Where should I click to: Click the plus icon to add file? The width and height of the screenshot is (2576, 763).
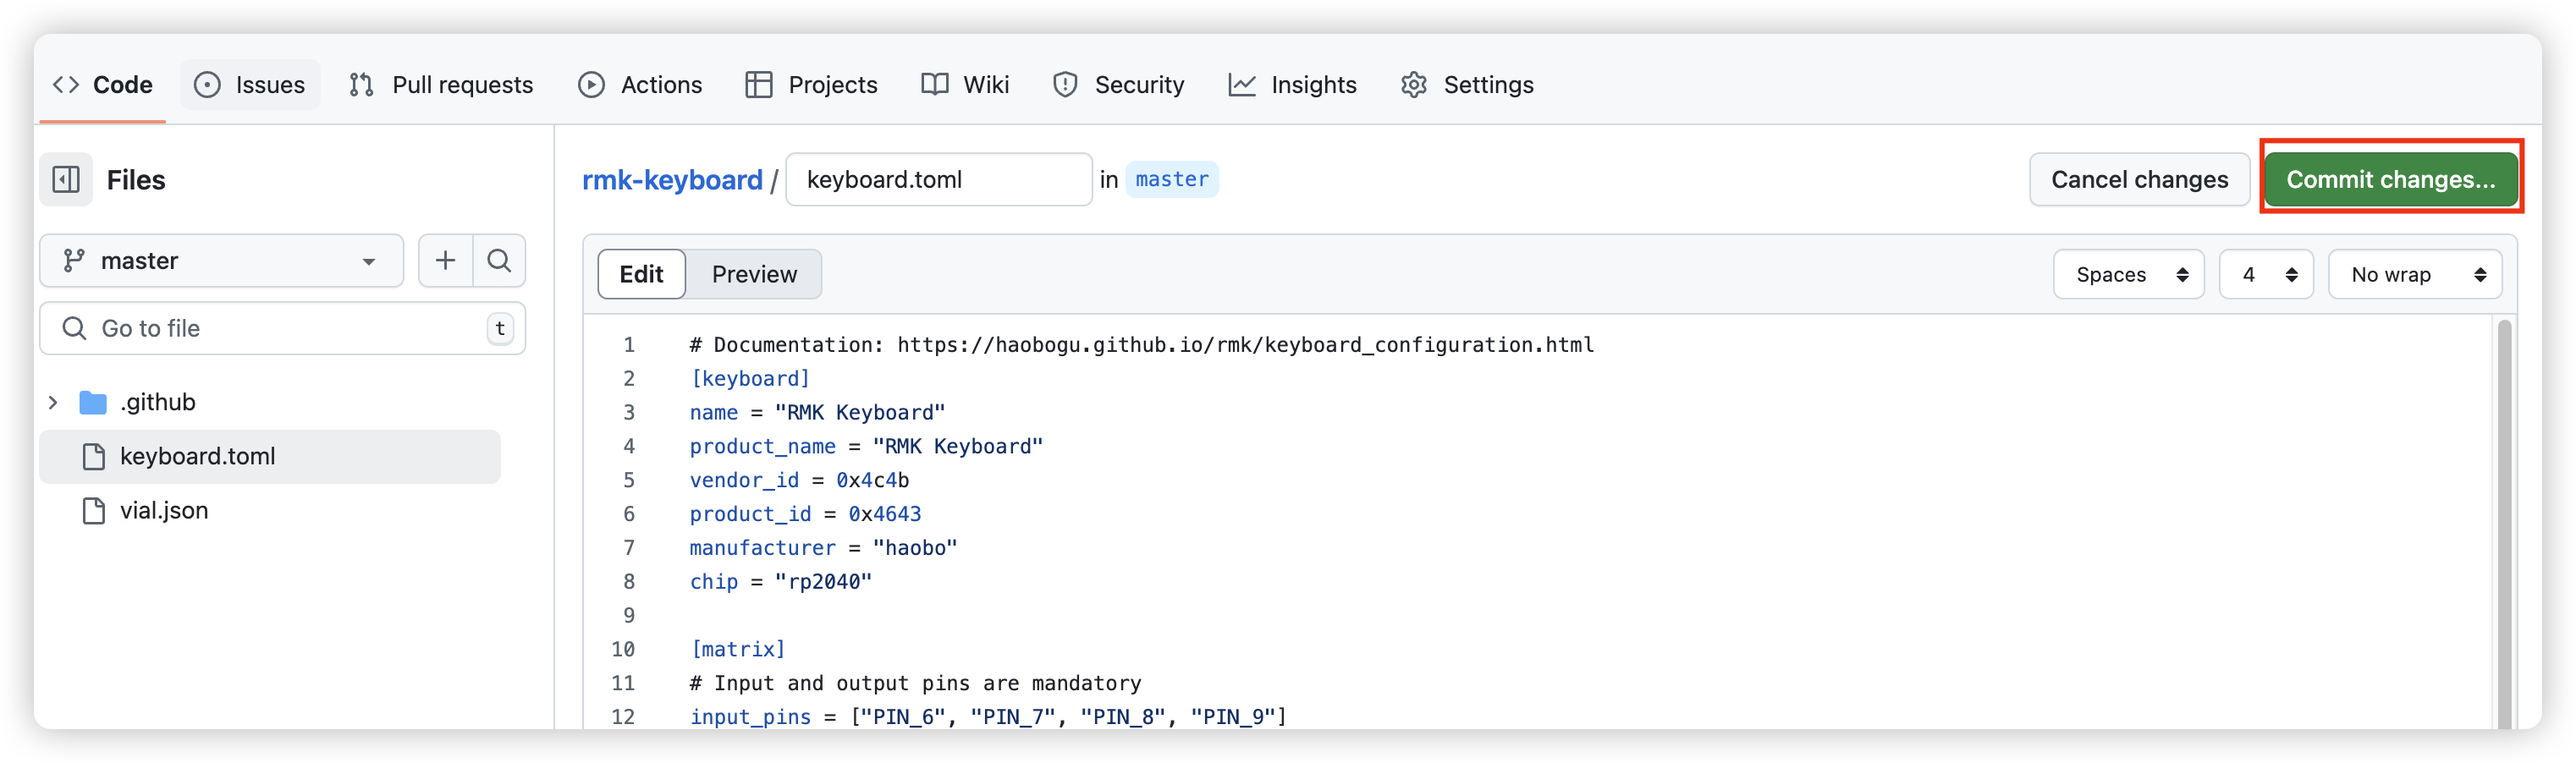445,261
